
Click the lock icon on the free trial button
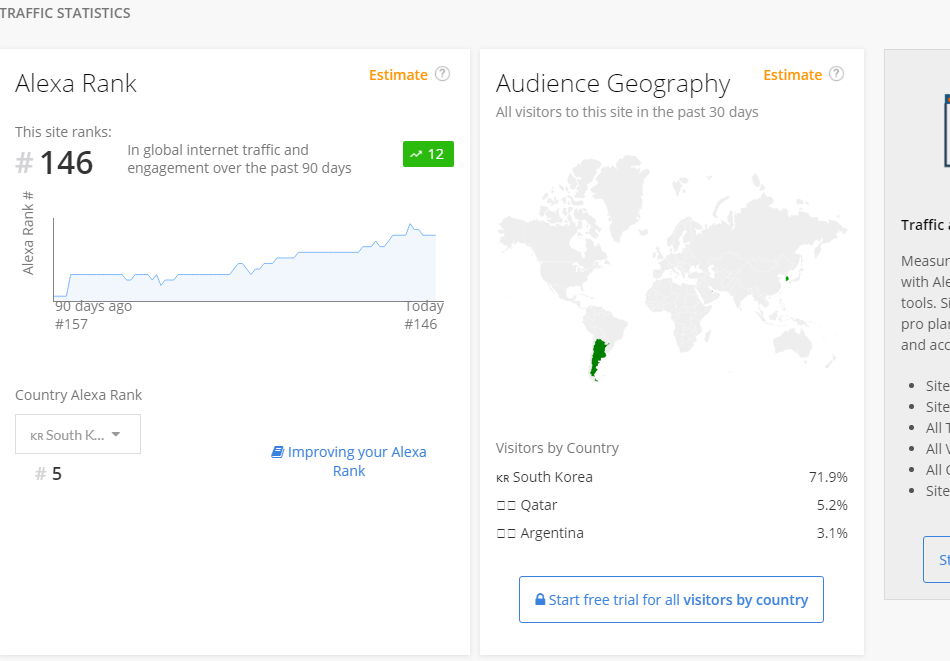[x=540, y=600]
